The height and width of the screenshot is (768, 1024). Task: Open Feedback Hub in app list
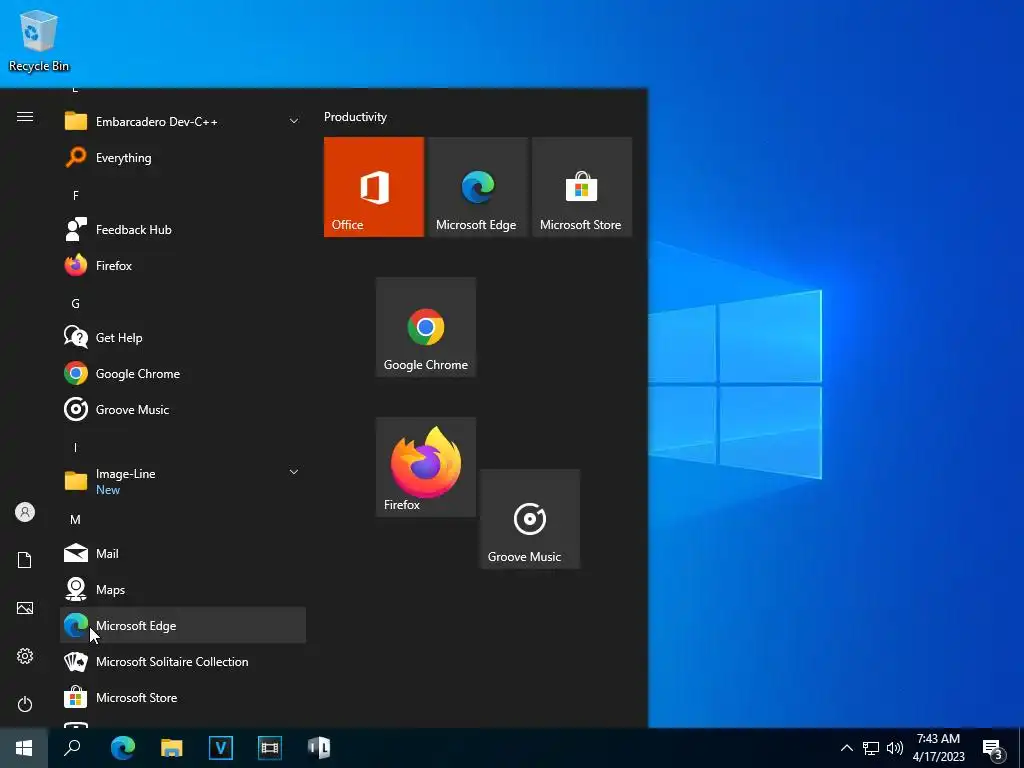(x=183, y=229)
